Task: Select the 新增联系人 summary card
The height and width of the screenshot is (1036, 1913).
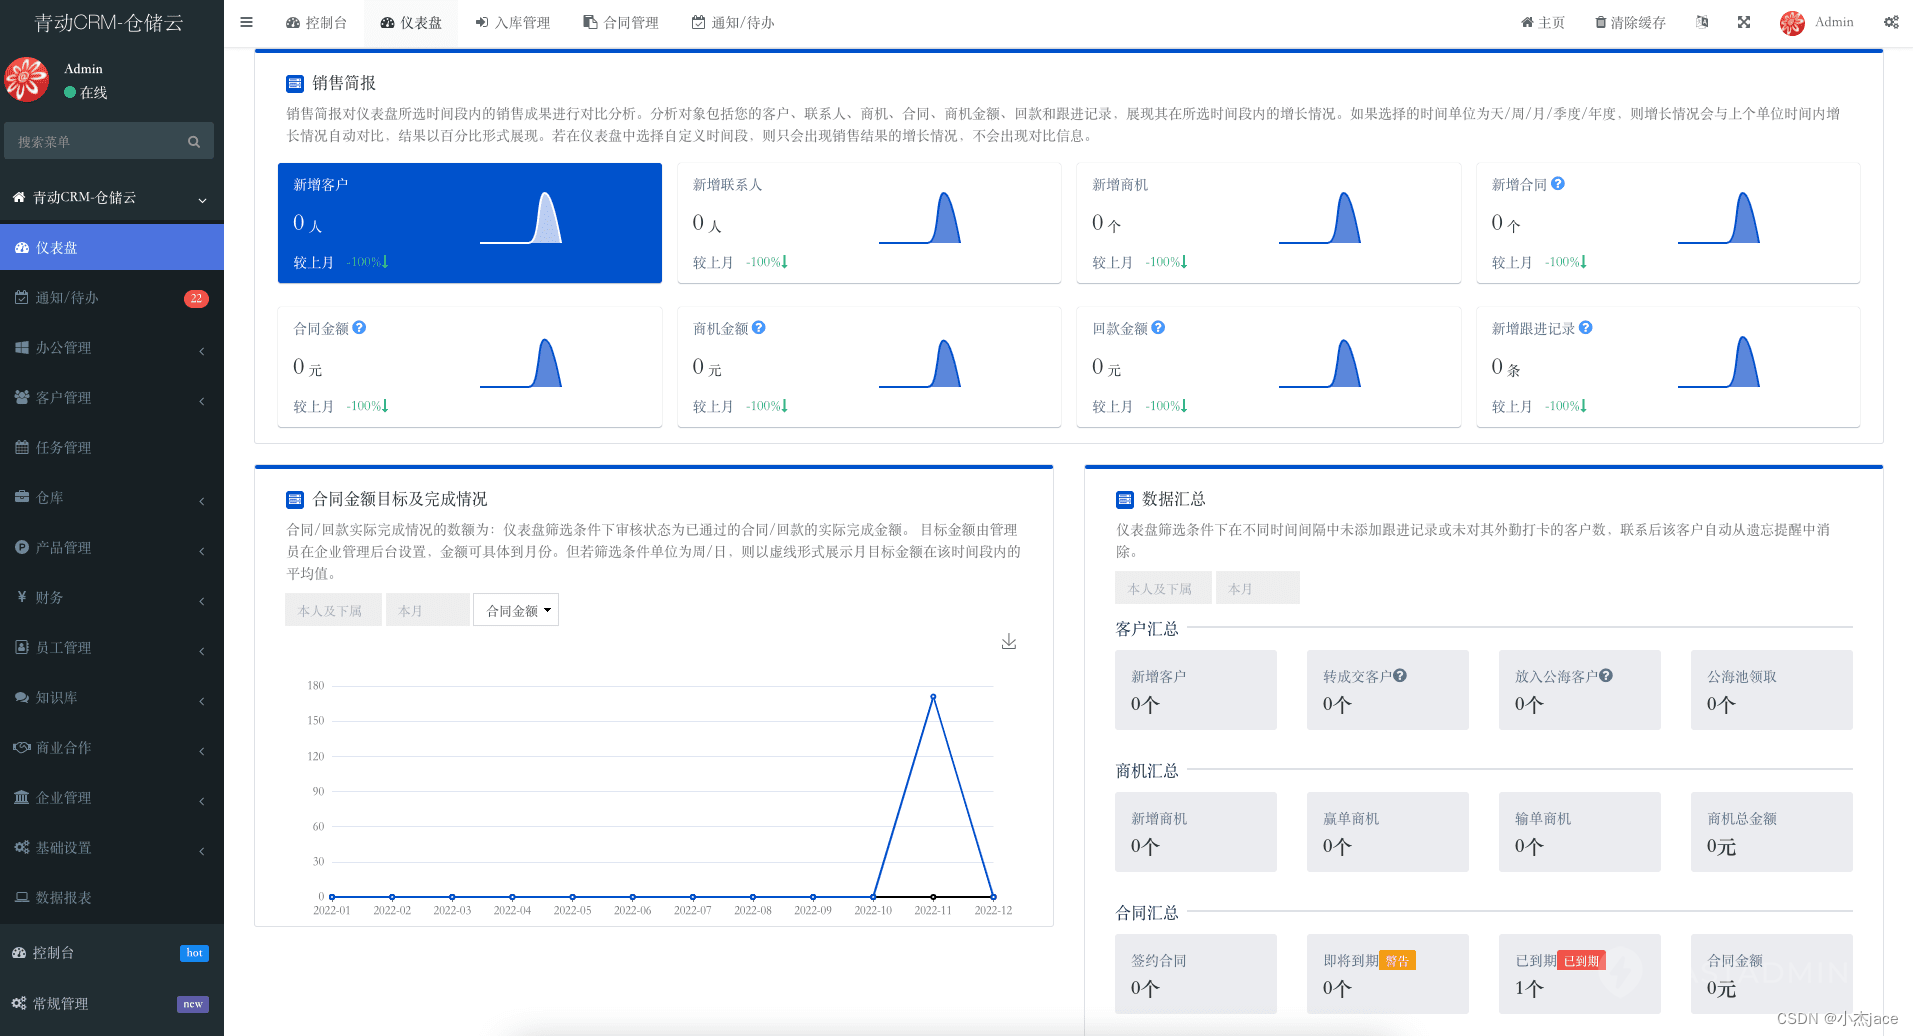Action: pyautogui.click(x=869, y=223)
